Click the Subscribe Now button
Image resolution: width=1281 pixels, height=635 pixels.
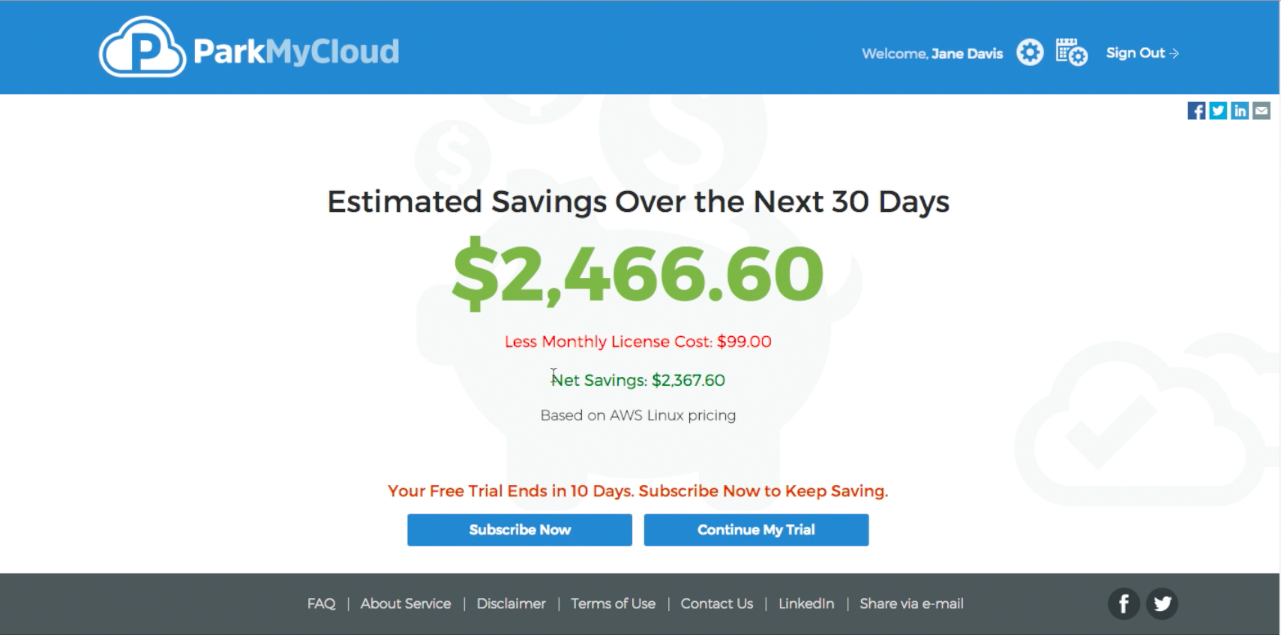point(519,529)
